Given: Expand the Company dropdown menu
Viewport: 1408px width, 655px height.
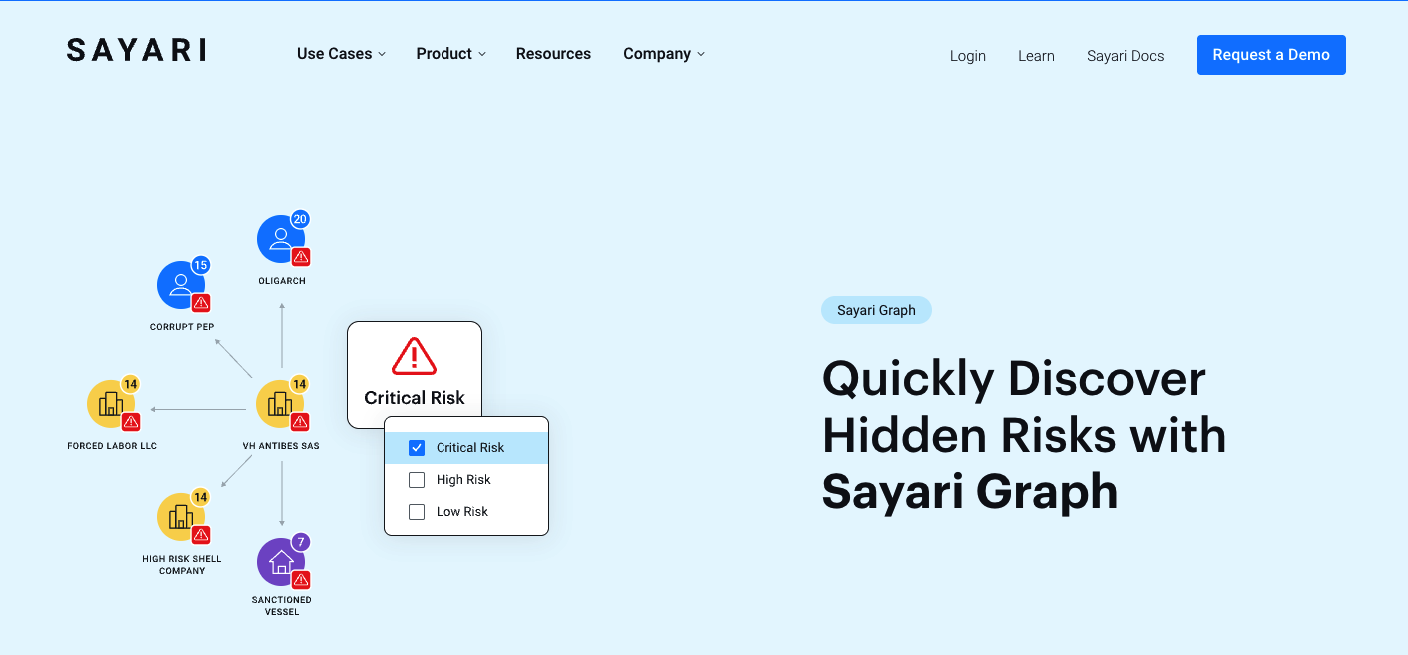Looking at the screenshot, I should pyautogui.click(x=663, y=54).
